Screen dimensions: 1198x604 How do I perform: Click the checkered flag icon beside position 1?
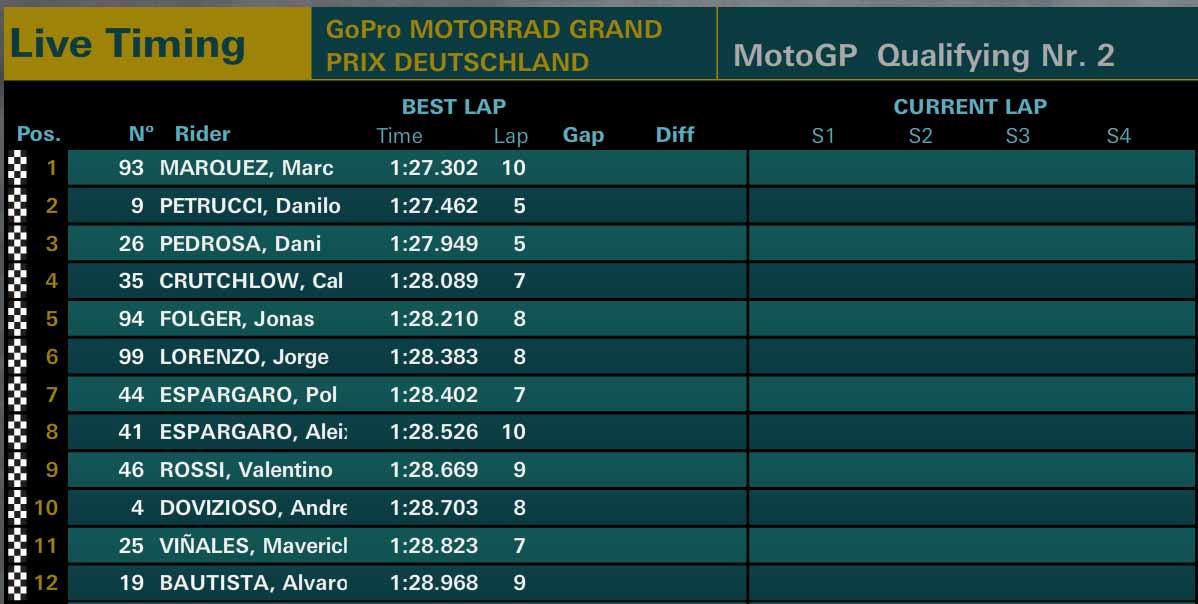tap(18, 168)
